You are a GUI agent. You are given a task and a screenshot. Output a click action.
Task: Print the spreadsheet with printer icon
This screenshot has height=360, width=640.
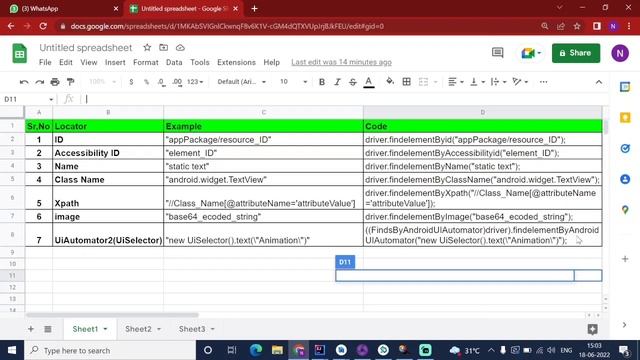pyautogui.click(x=55, y=82)
